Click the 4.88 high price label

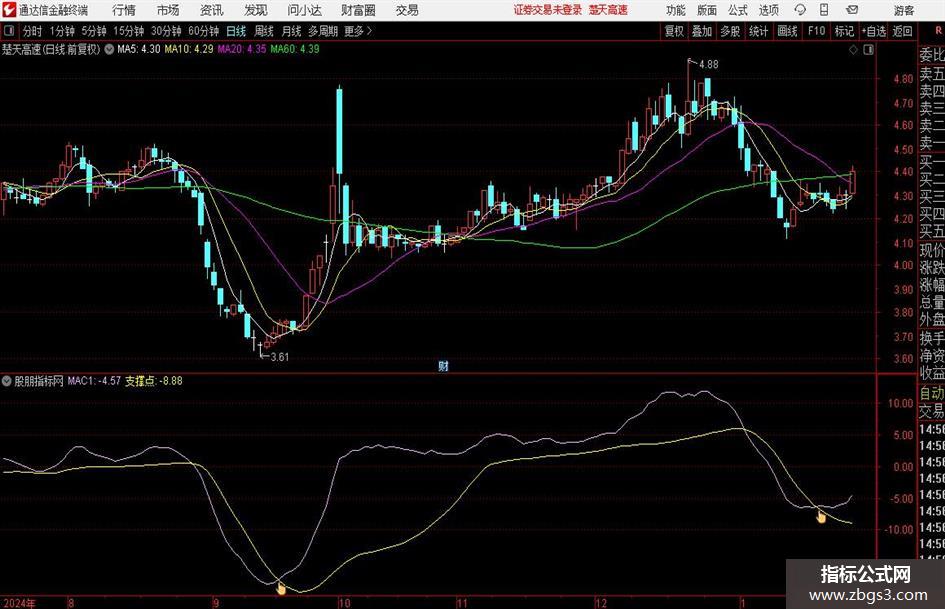(708, 65)
